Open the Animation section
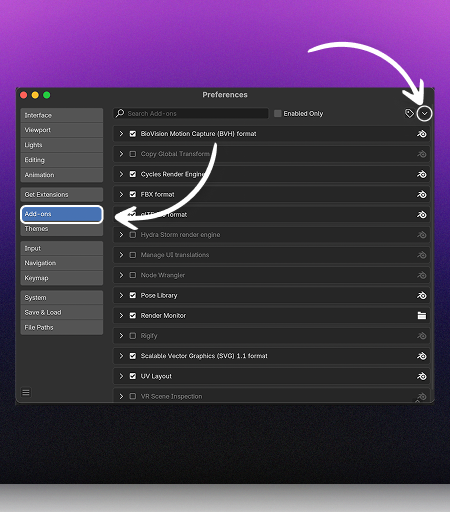The width and height of the screenshot is (450, 512). 62,175
